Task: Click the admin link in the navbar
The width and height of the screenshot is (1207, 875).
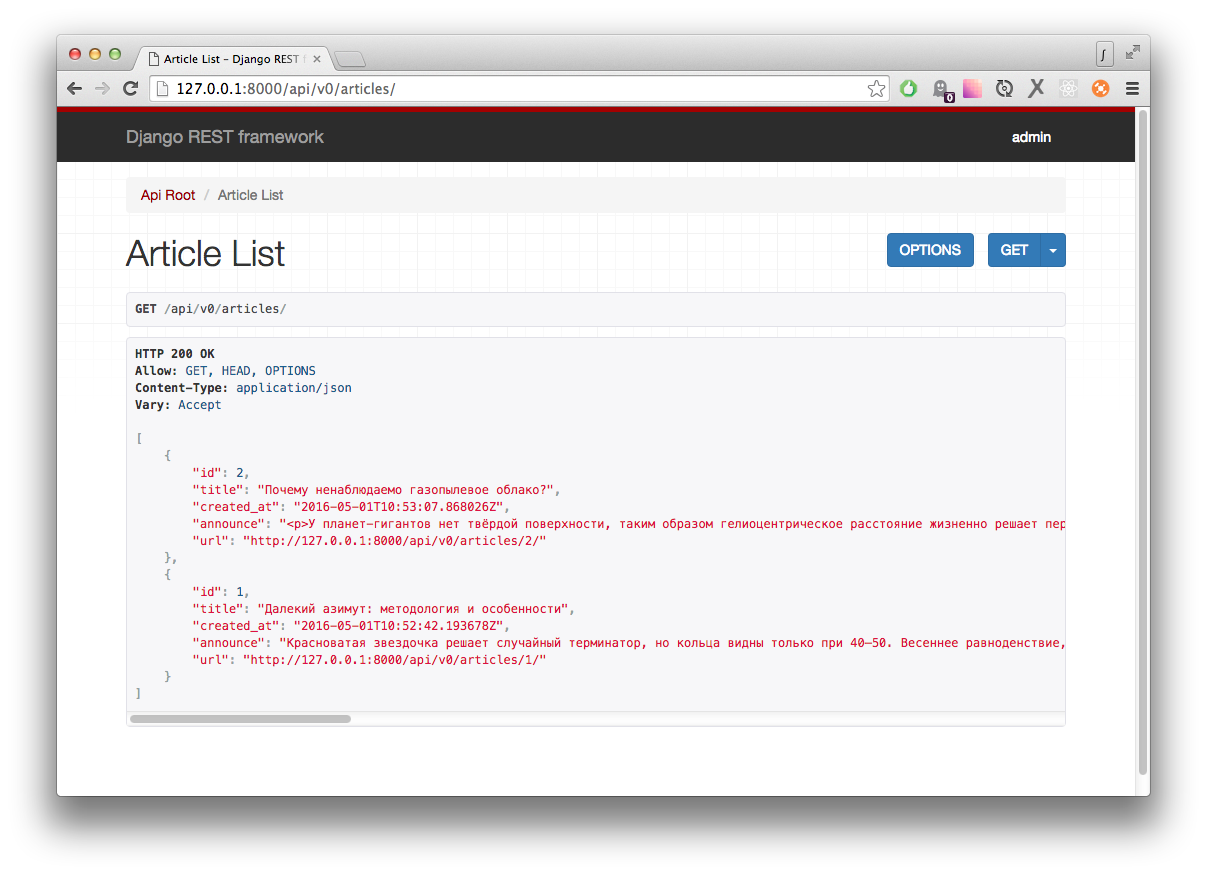Action: pos(1031,137)
